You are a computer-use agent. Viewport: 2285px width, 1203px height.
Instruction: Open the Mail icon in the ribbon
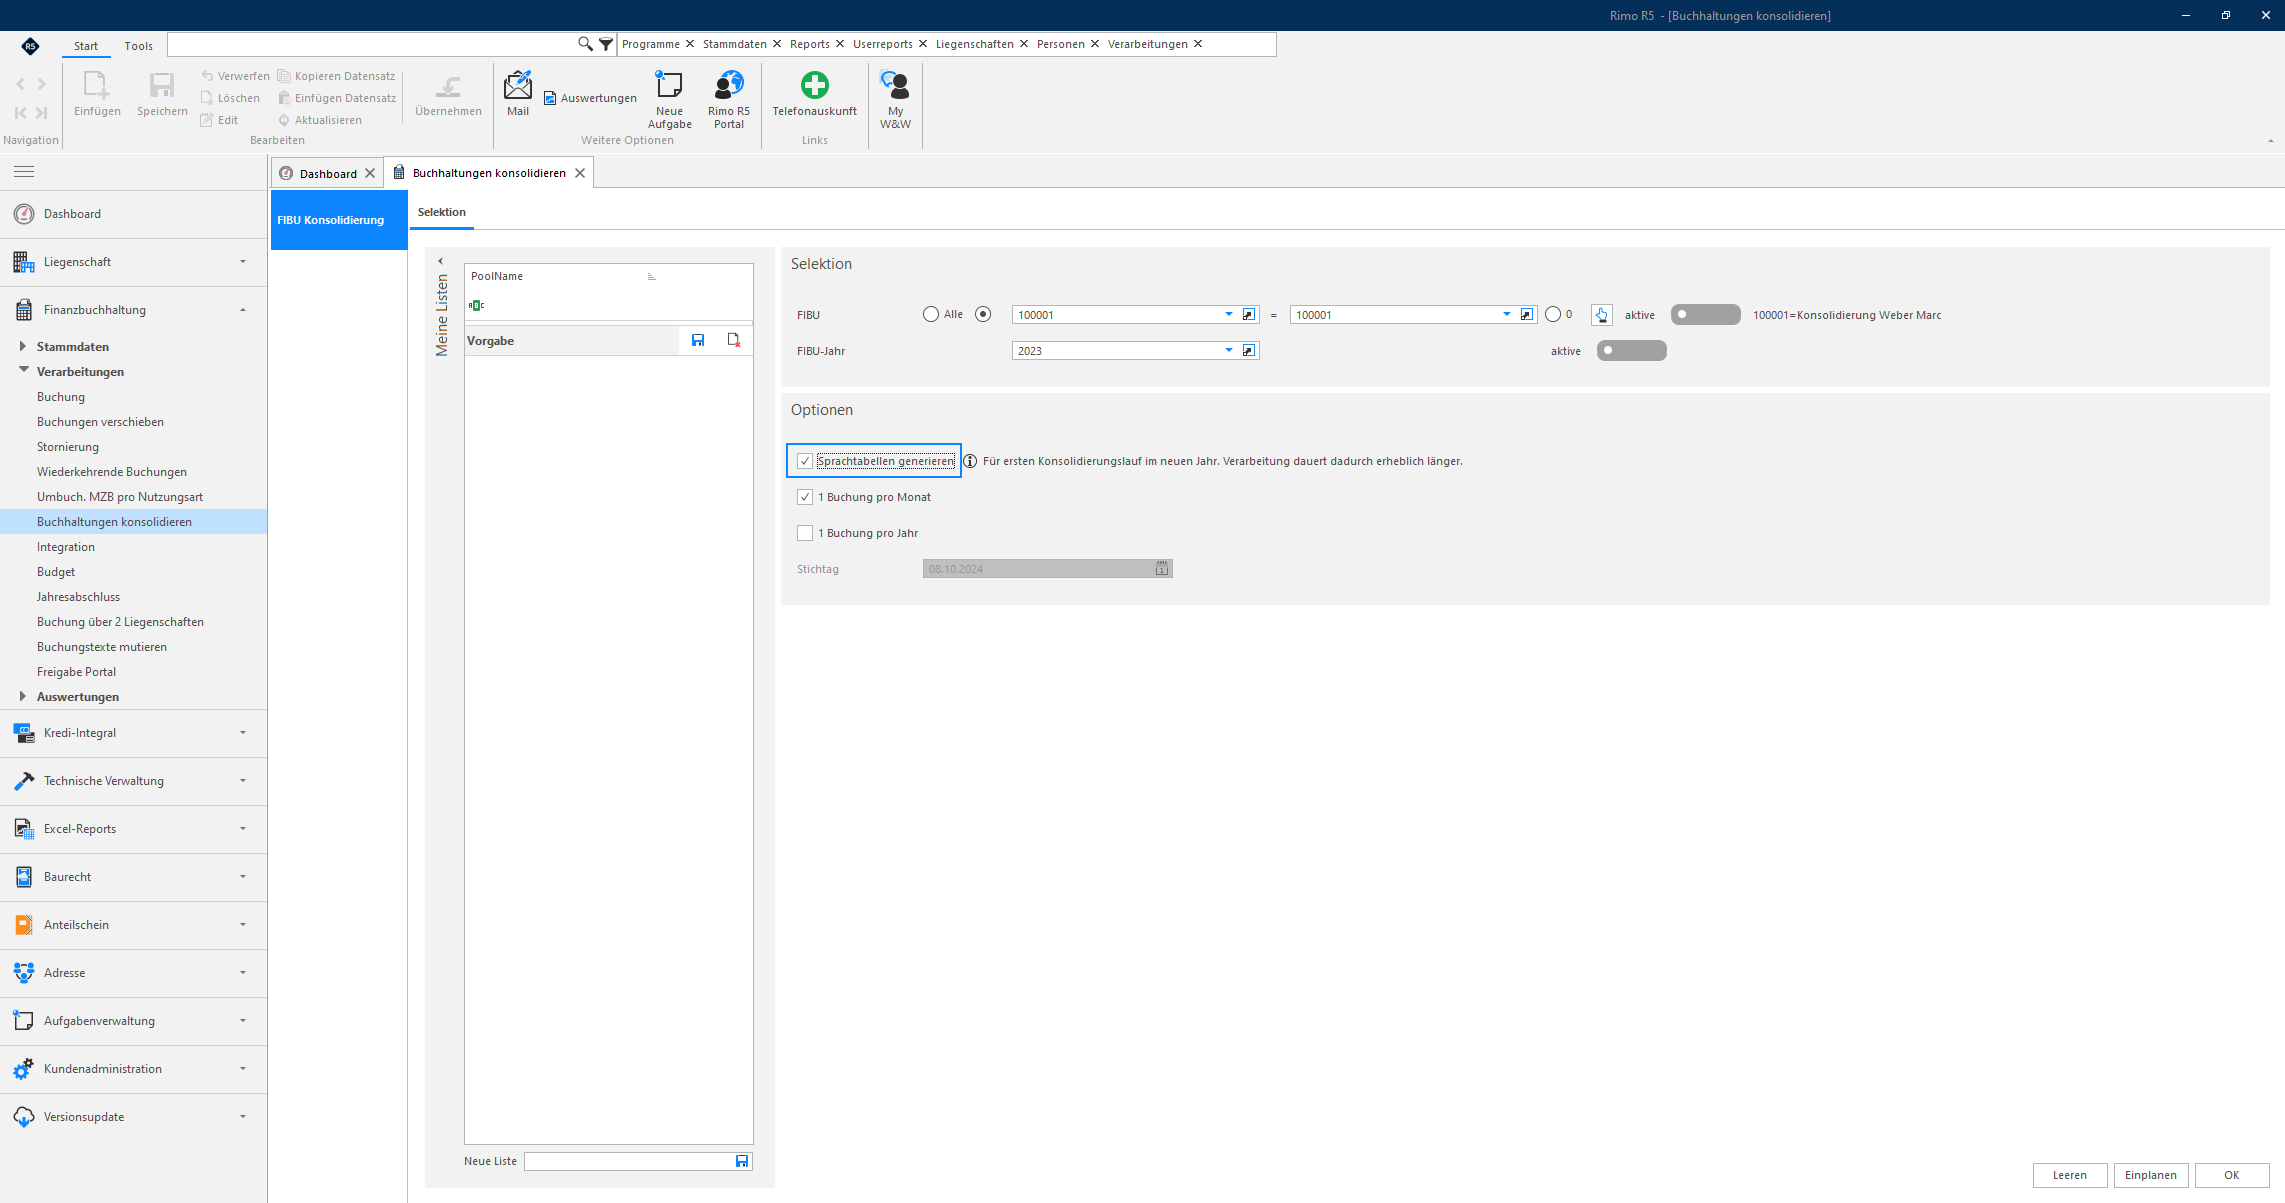pos(517,93)
